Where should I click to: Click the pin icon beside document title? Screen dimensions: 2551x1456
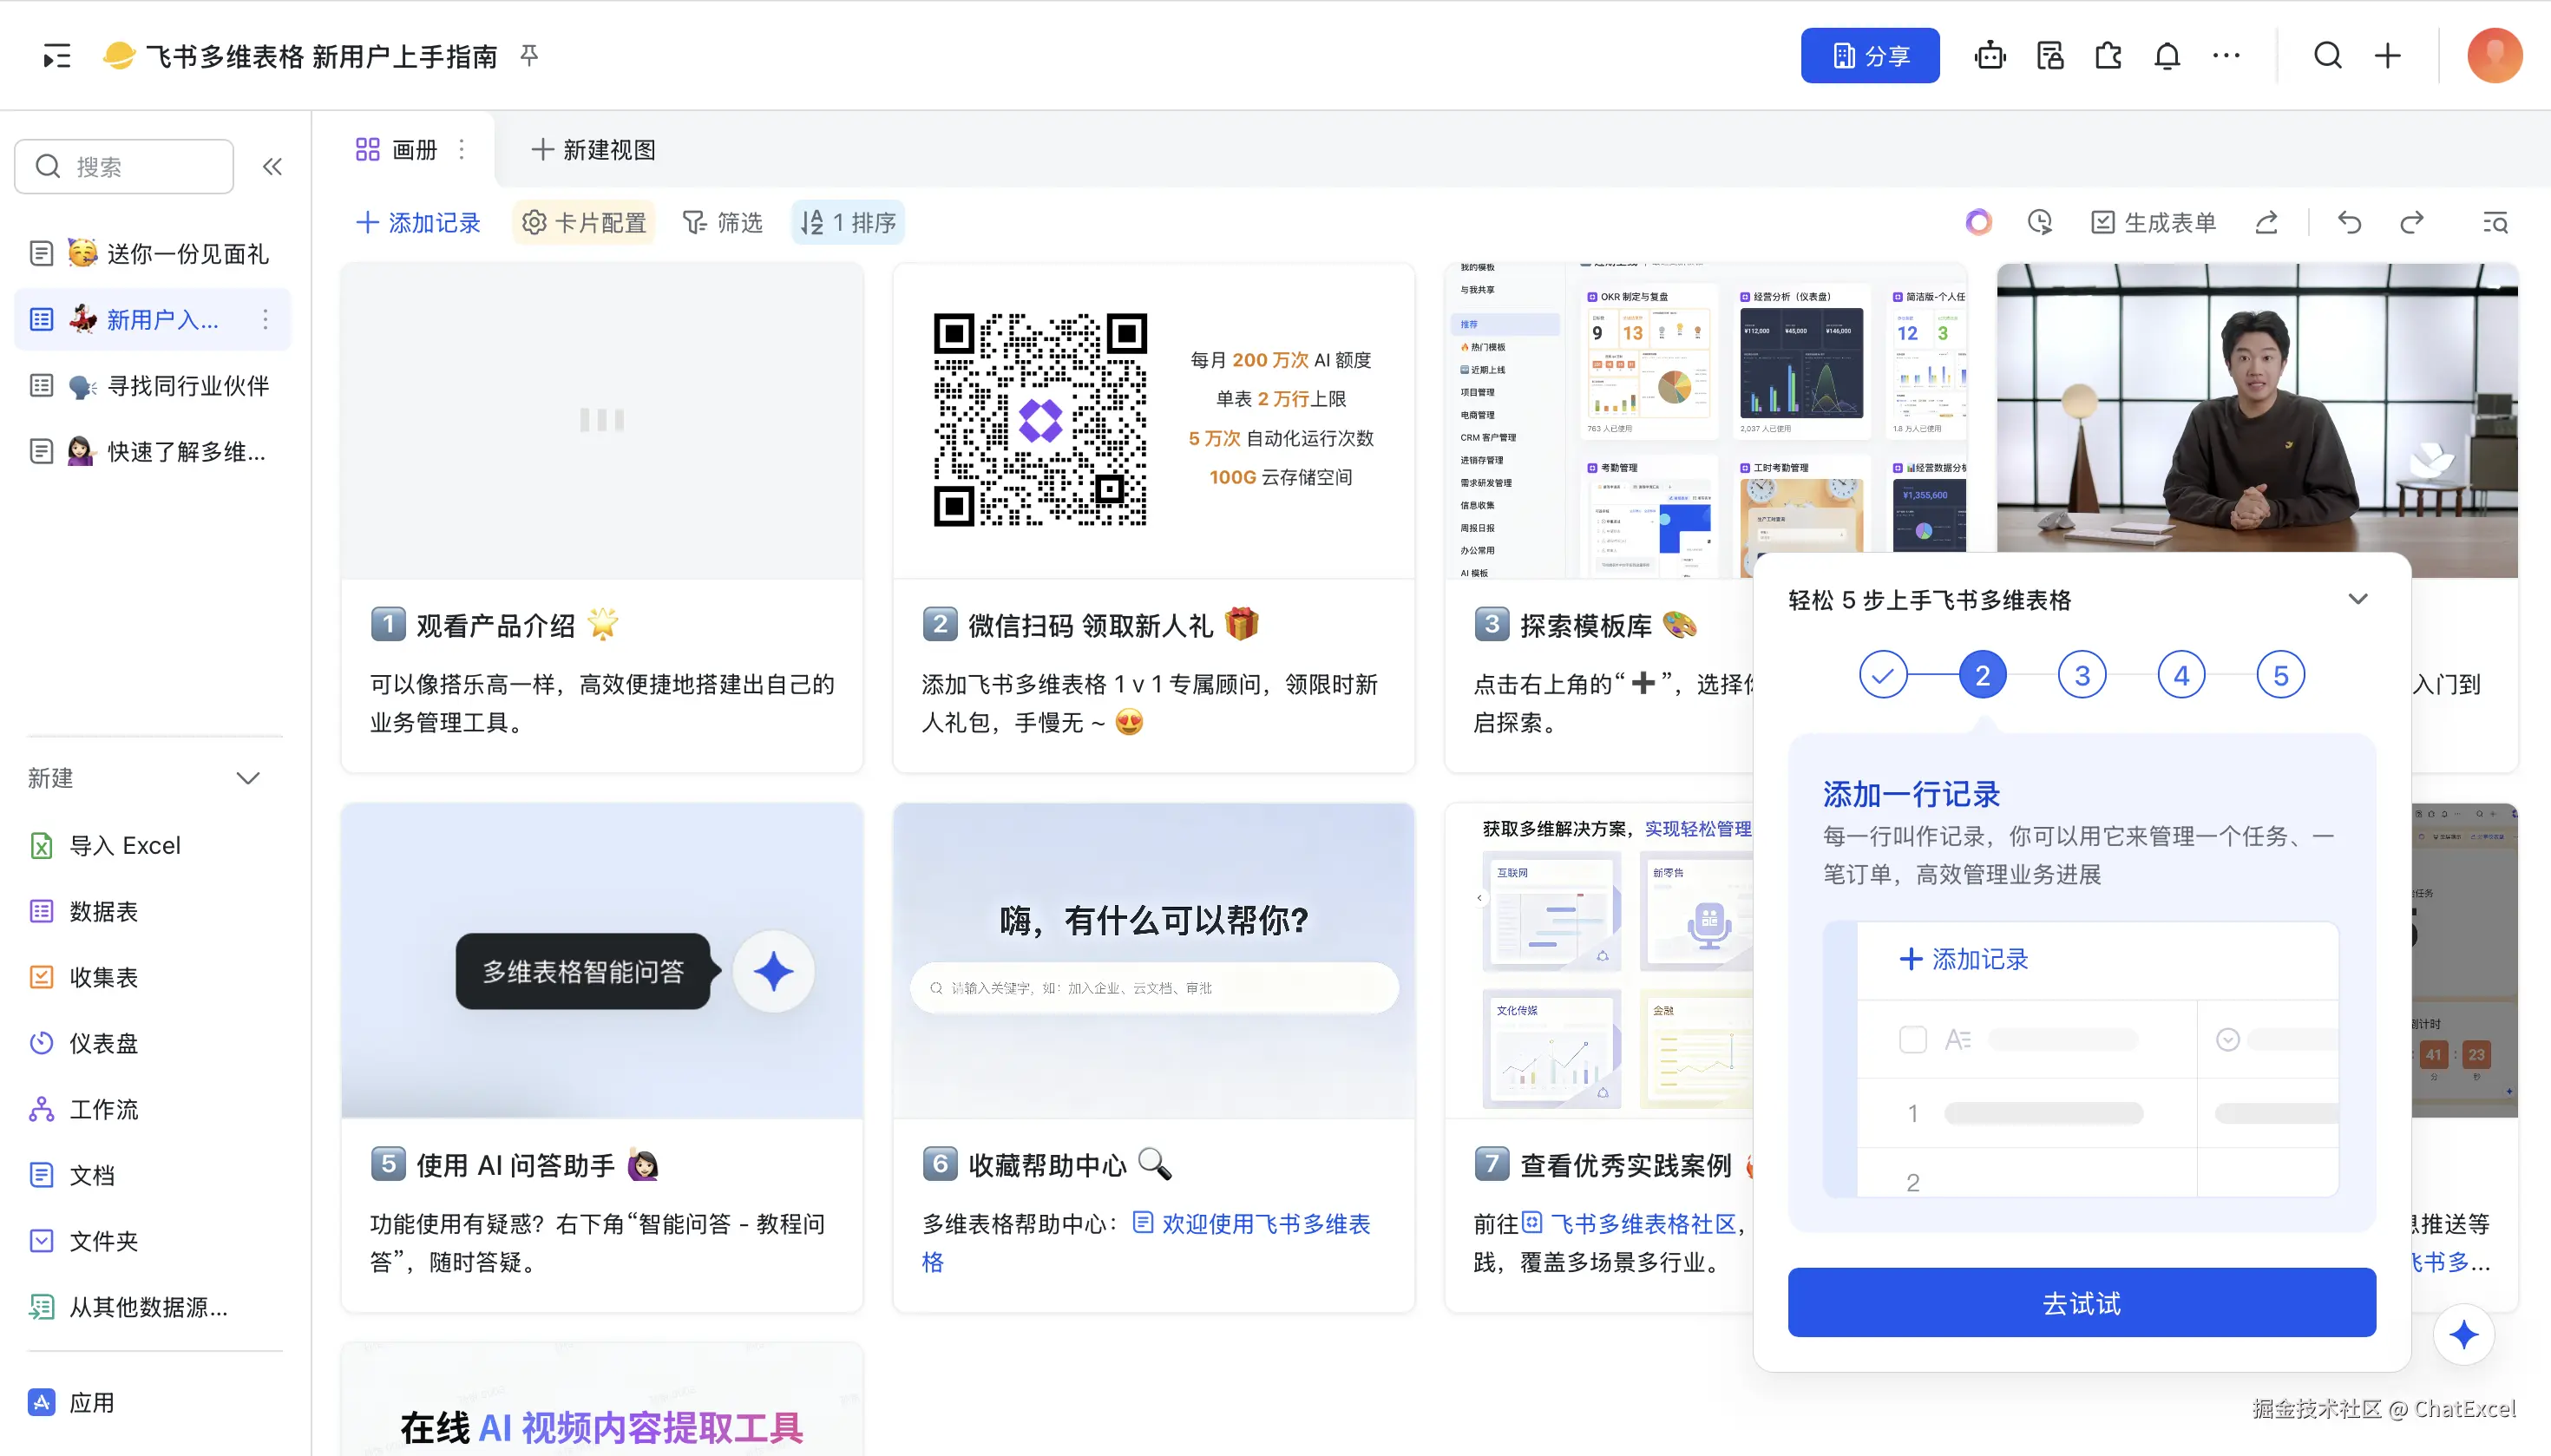[529, 56]
